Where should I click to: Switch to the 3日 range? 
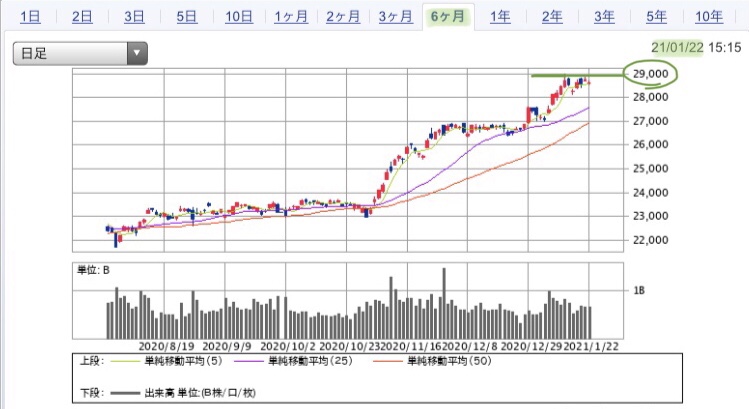[134, 17]
